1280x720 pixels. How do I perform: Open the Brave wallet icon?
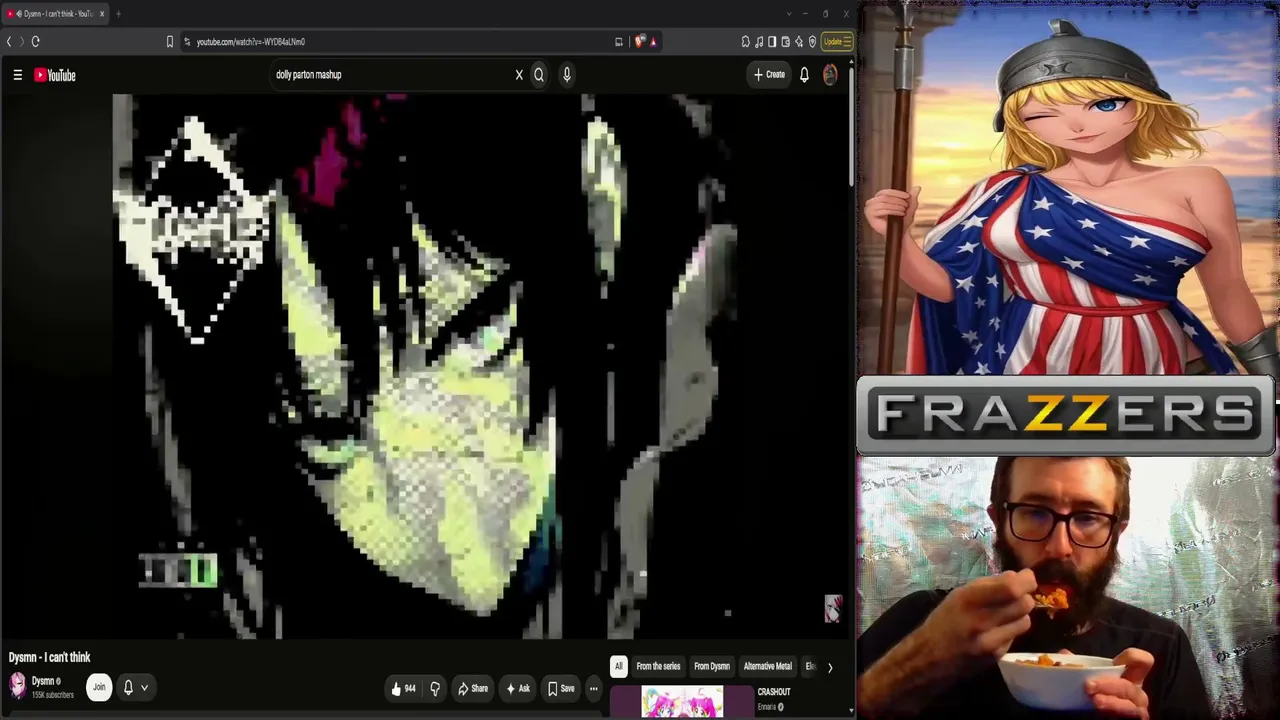(786, 41)
